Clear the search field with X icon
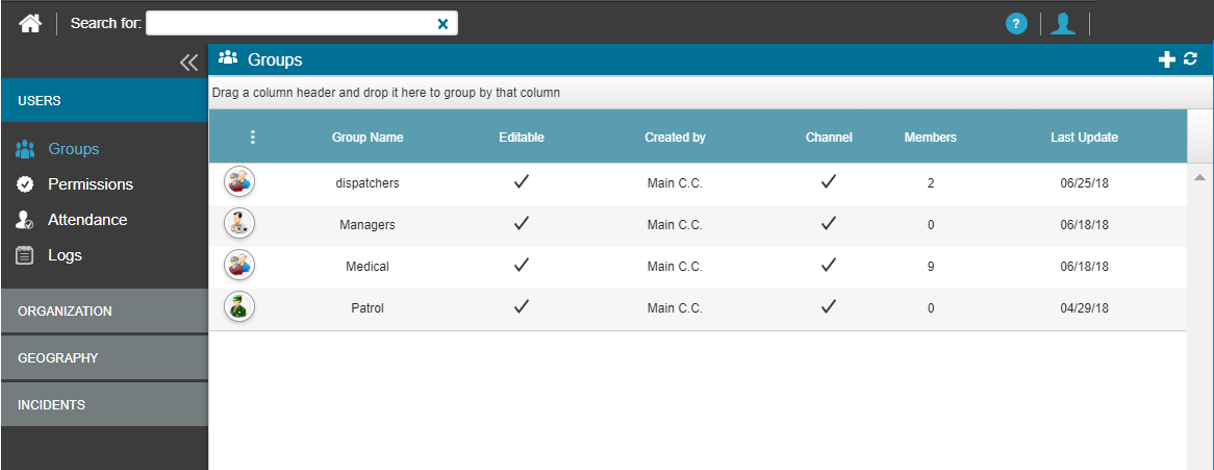The width and height of the screenshot is (1214, 470). (x=443, y=24)
